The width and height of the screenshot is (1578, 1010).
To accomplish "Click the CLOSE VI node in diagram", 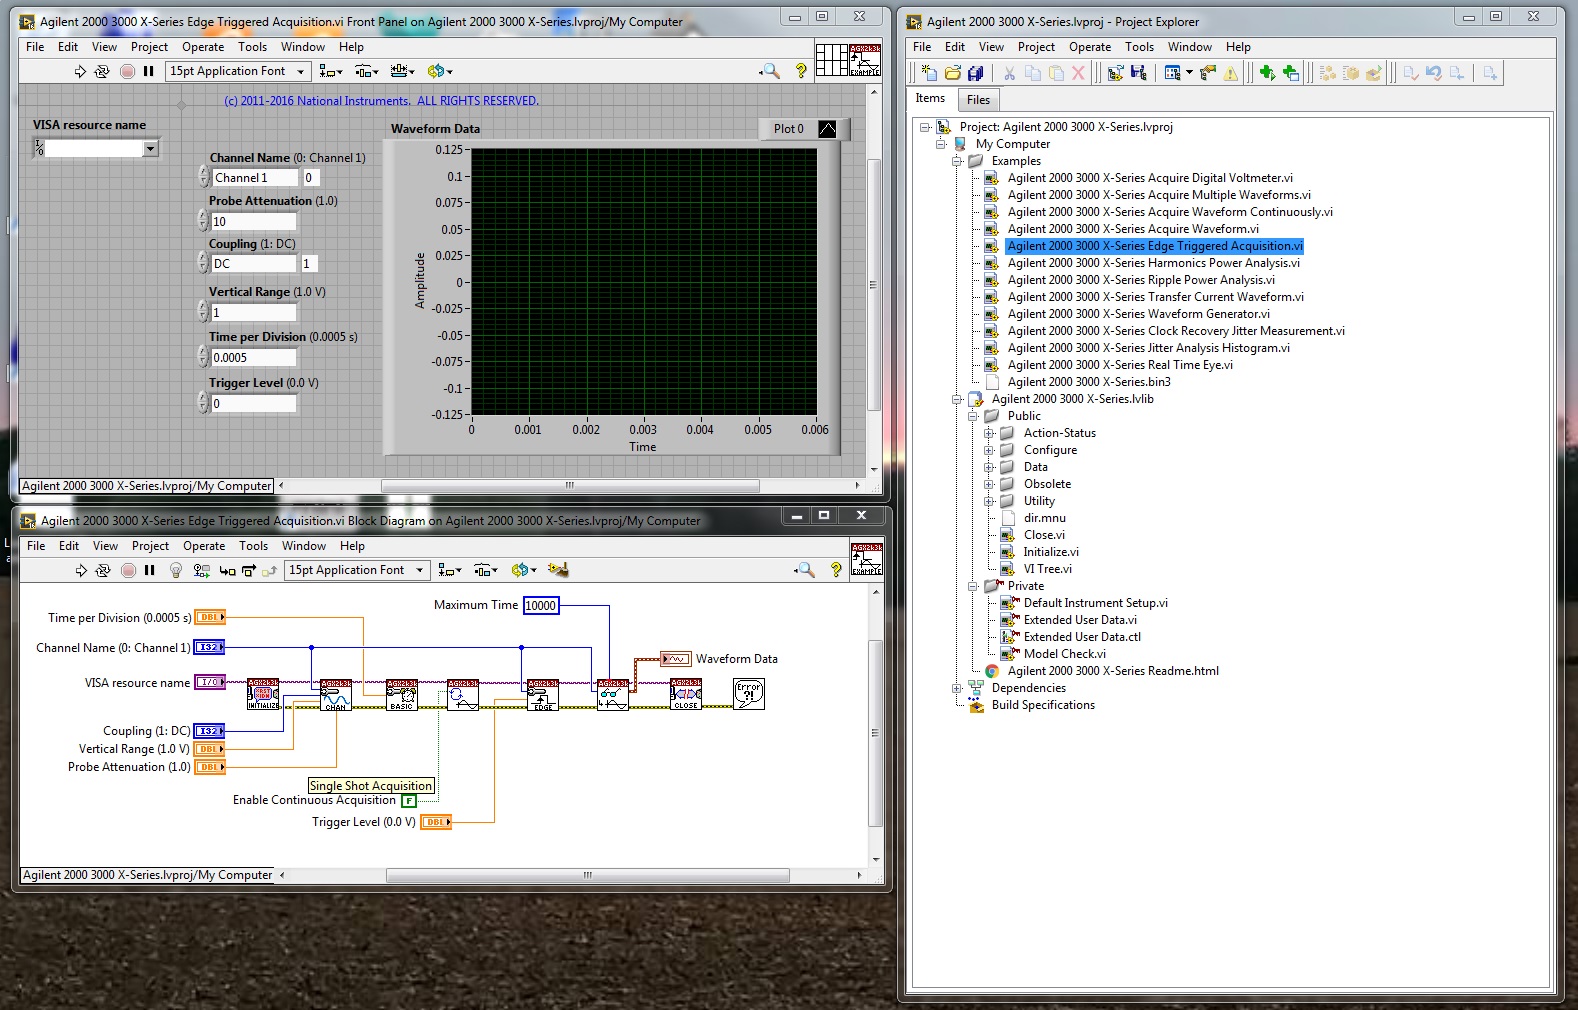I will coord(686,694).
